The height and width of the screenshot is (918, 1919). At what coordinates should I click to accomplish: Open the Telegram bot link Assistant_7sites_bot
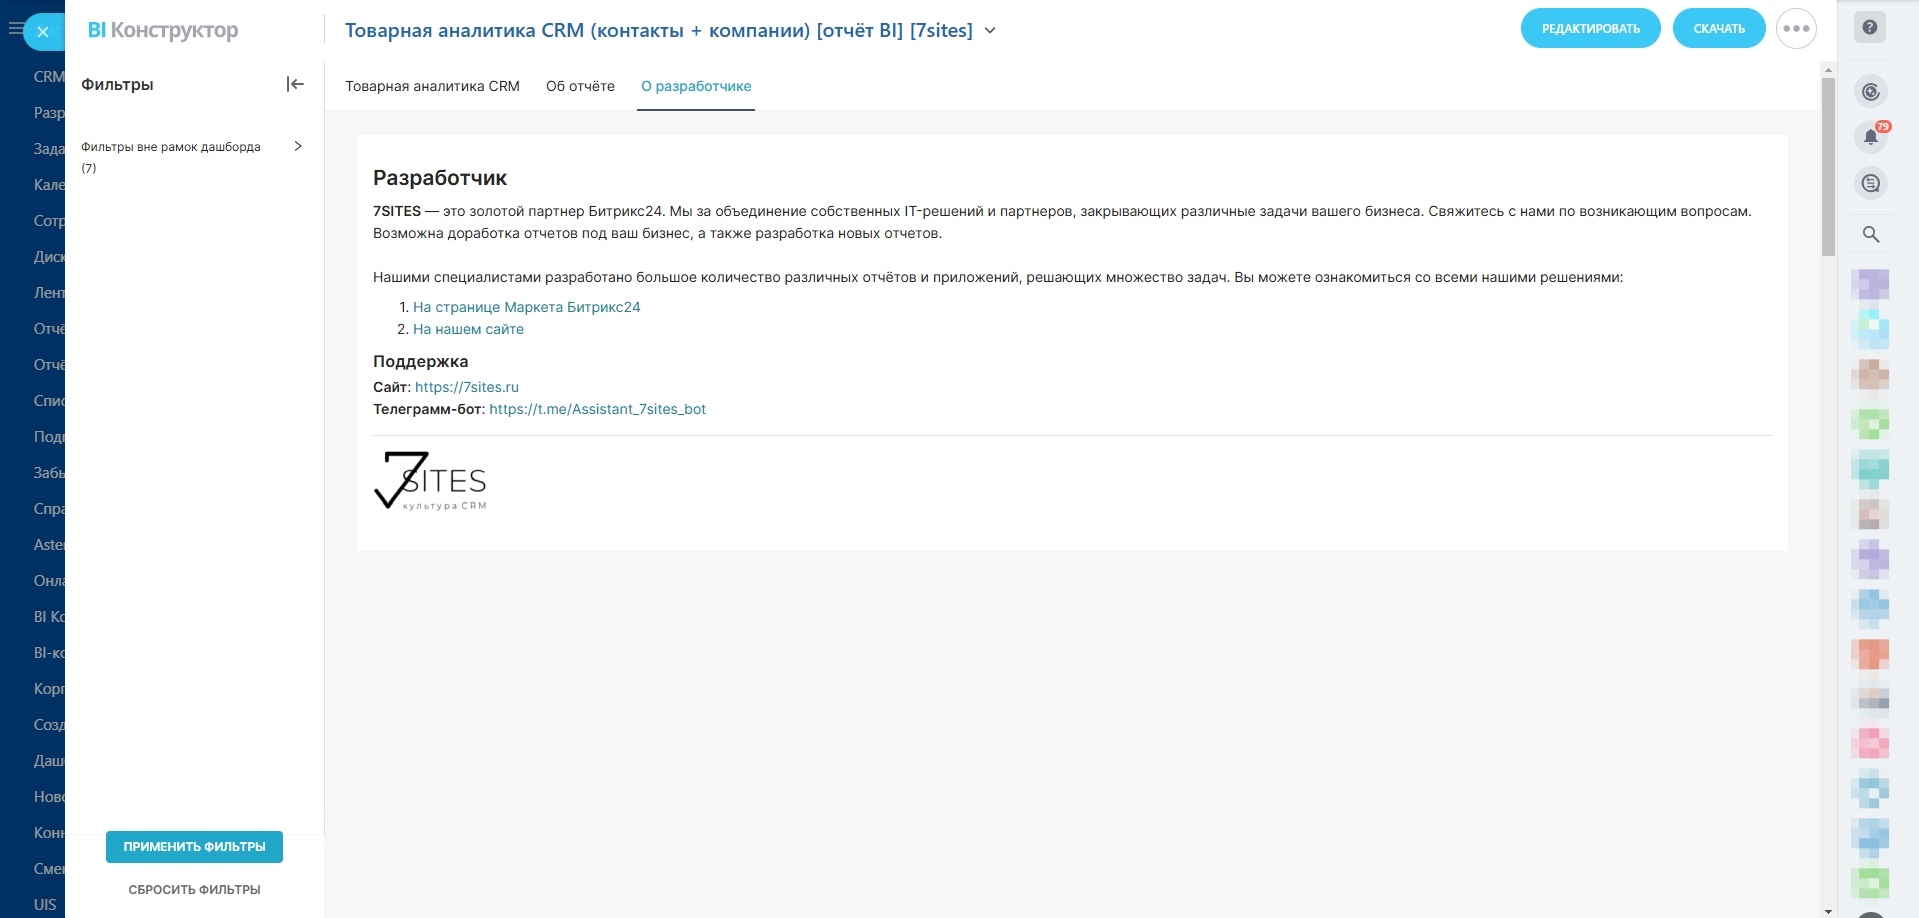click(x=597, y=409)
